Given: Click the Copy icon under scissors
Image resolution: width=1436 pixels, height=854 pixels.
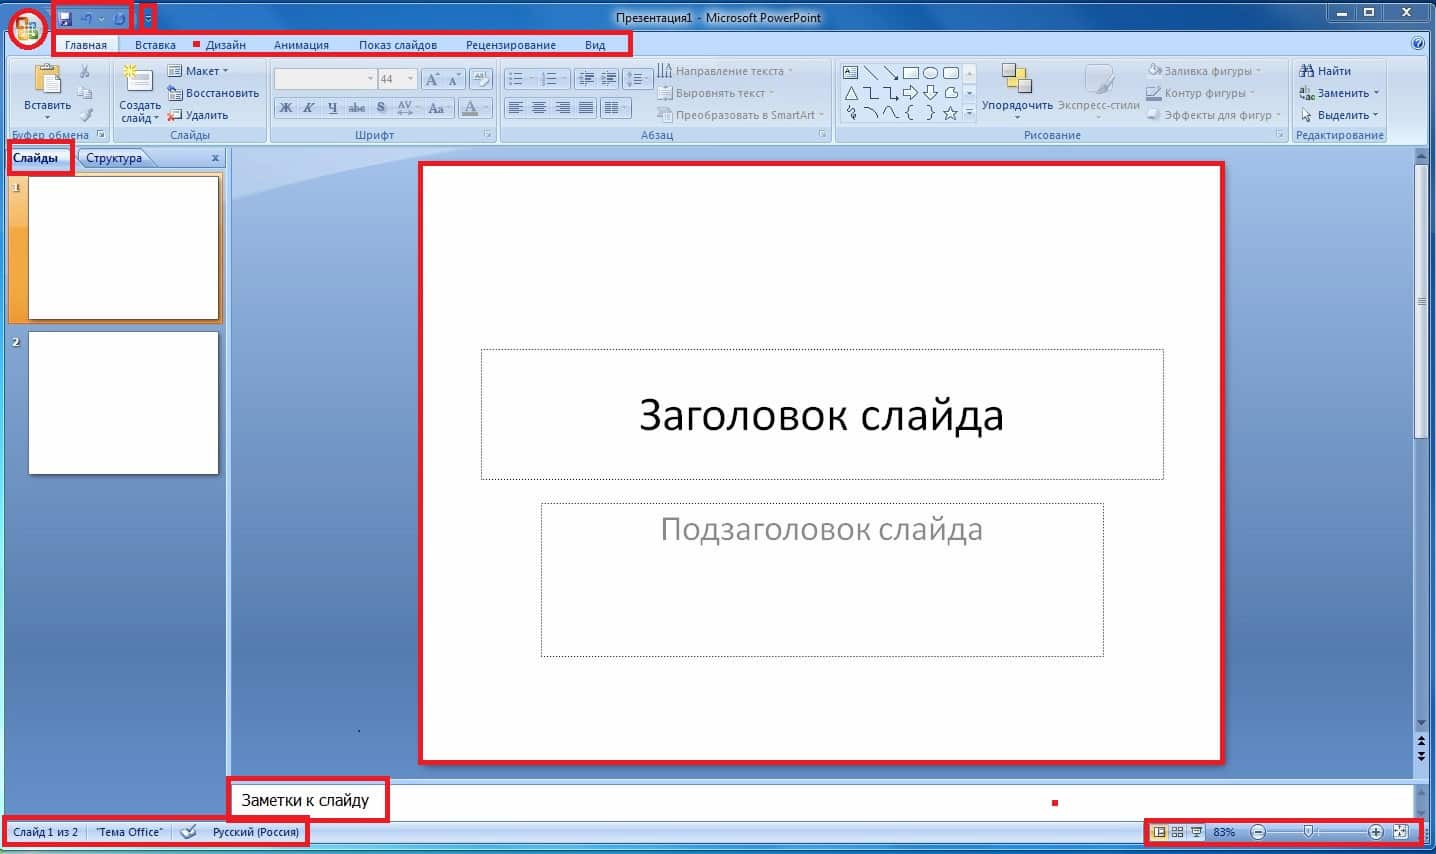Looking at the screenshot, I should (85, 93).
